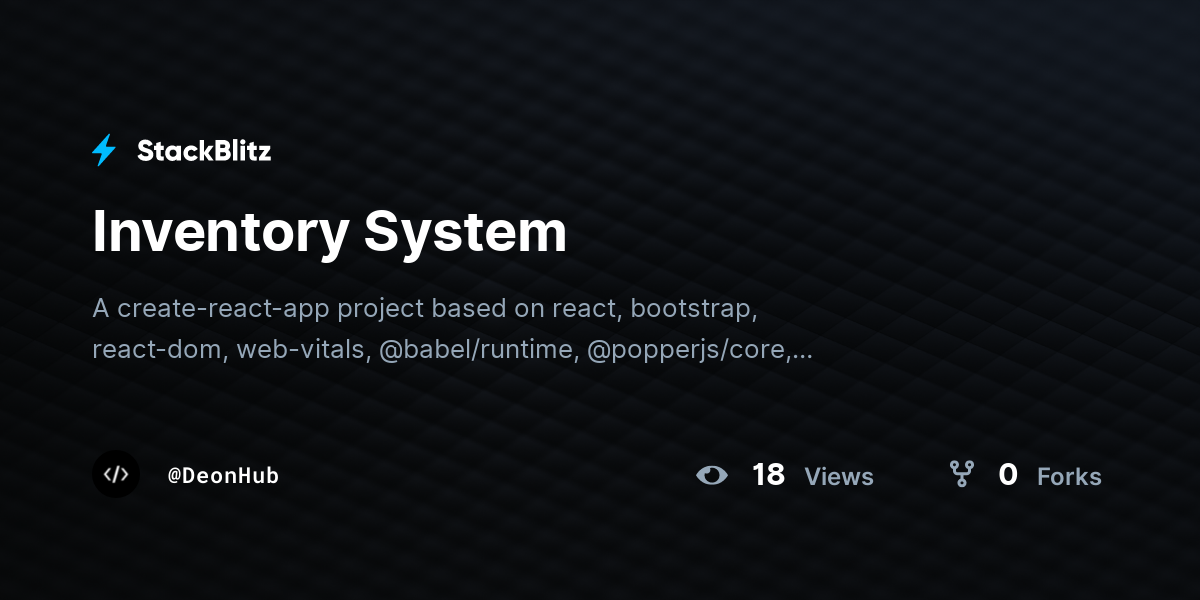Click the phrase 'project based on react'
The height and width of the screenshot is (600, 1200).
pos(476,309)
